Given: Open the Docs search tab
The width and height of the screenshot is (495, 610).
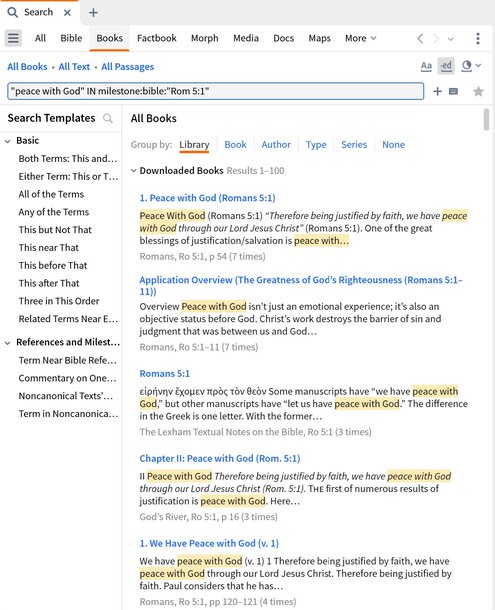Looking at the screenshot, I should [x=283, y=38].
